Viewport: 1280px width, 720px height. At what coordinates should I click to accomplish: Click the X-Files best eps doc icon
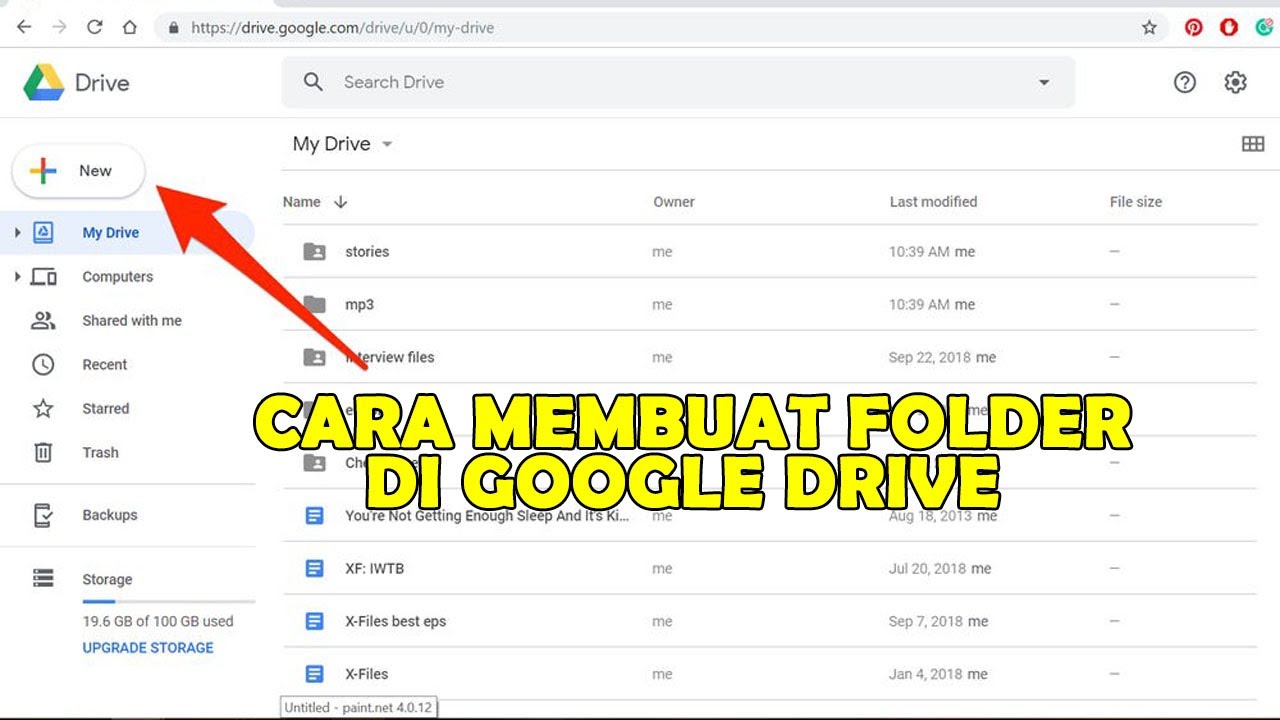314,621
